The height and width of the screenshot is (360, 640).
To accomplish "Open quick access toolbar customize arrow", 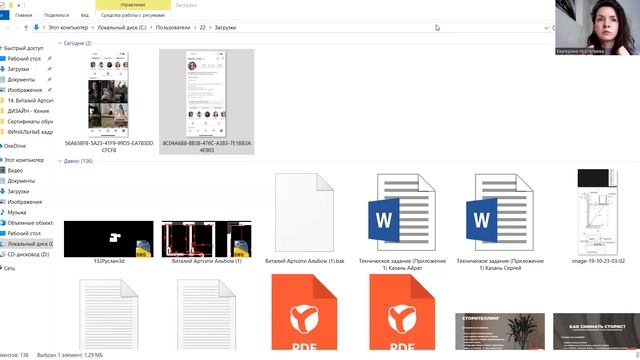I will [x=19, y=5].
